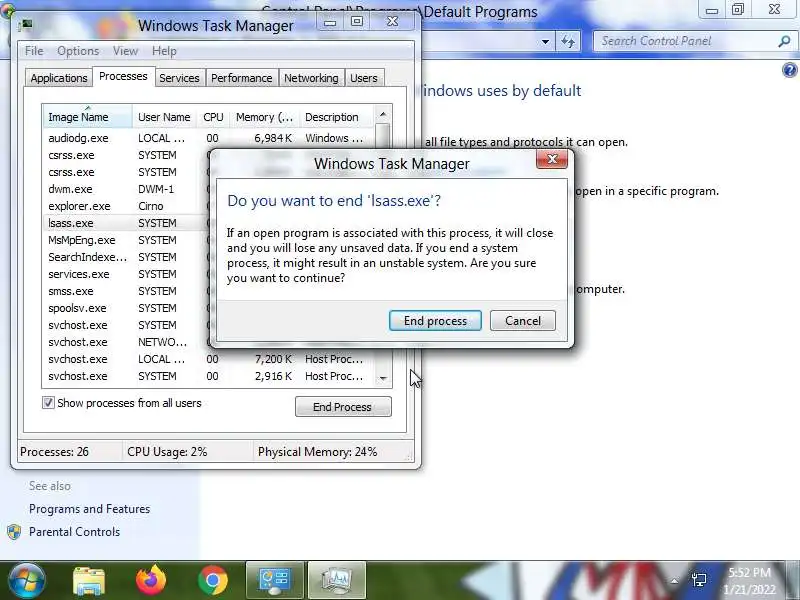Select svchost.exe row owned by NETWORK

[126, 342]
